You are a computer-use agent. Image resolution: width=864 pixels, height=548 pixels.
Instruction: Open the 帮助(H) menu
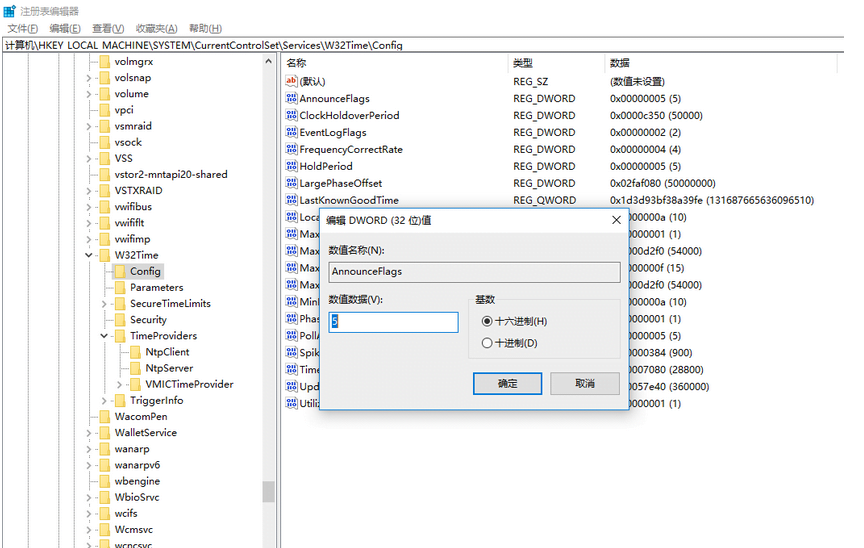pos(206,29)
